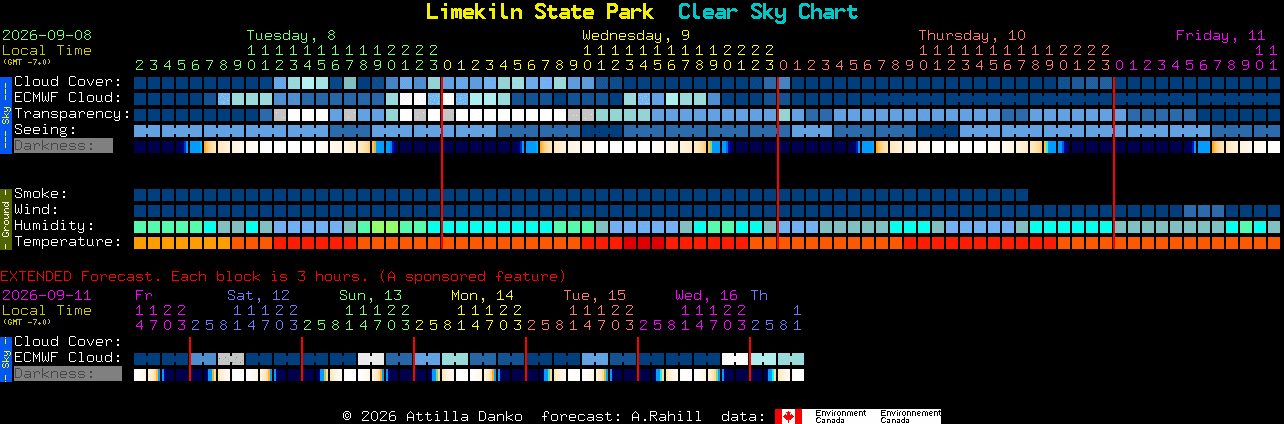Image resolution: width=1284 pixels, height=424 pixels.
Task: Click the blue Sky sidebar label
Action: pos(5,113)
